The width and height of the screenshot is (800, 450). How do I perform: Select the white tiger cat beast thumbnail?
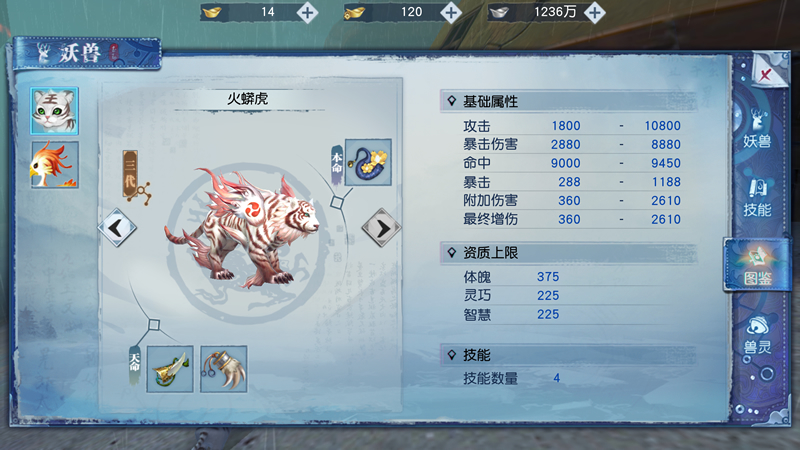click(x=54, y=111)
